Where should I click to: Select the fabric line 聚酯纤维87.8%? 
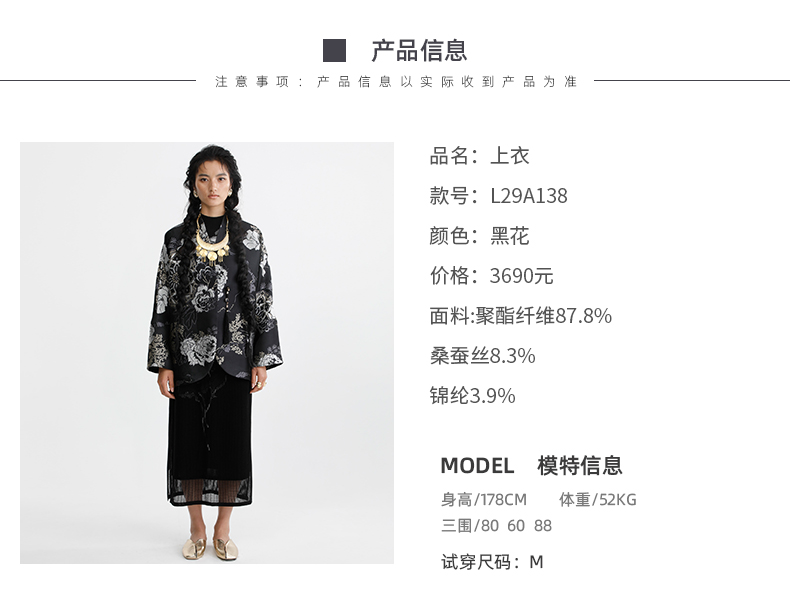tap(520, 316)
